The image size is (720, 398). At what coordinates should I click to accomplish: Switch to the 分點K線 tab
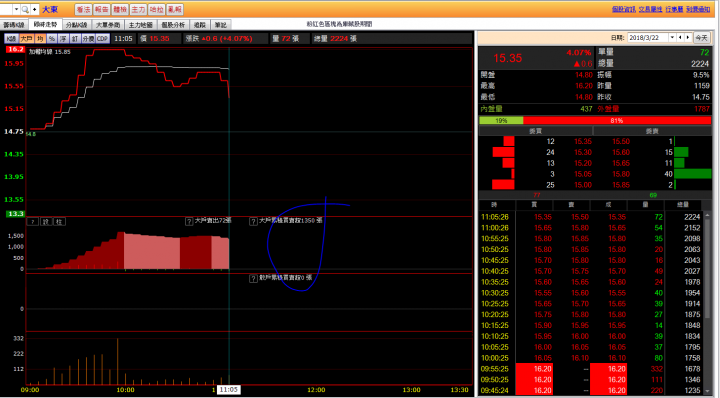pyautogui.click(x=76, y=25)
